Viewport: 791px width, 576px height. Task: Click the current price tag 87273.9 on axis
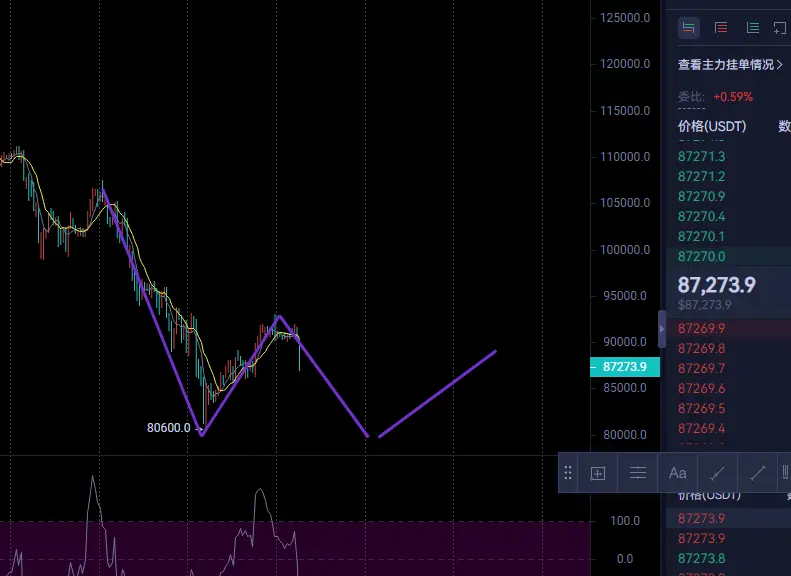625,367
